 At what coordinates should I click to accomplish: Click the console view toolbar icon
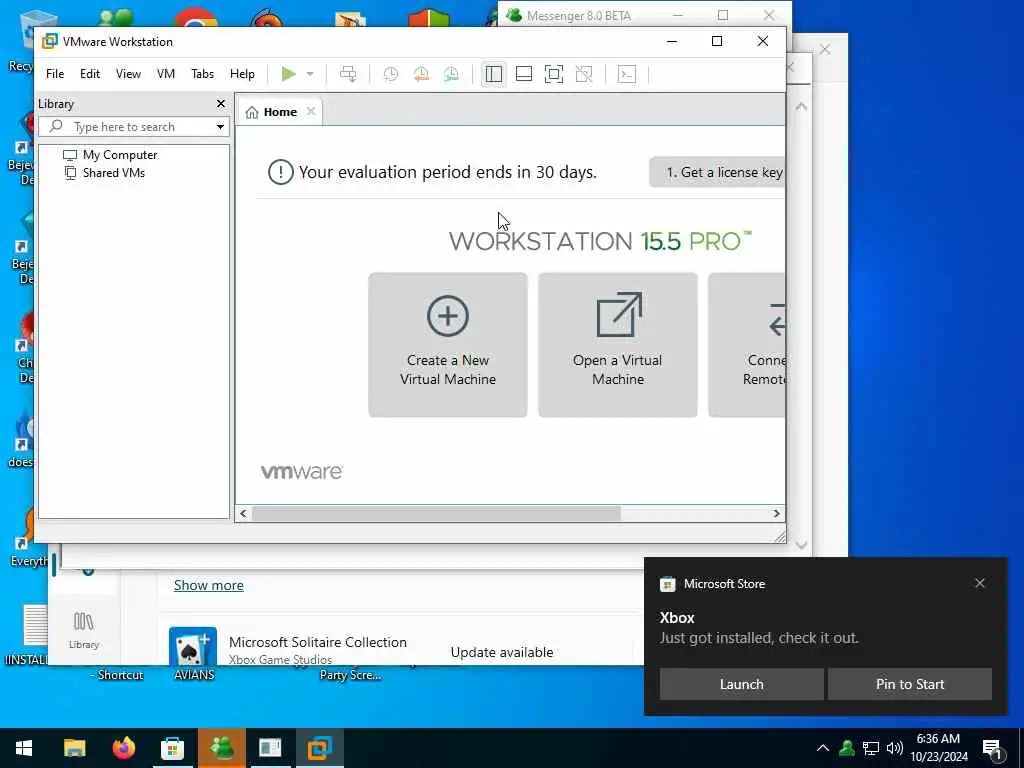[x=627, y=74]
